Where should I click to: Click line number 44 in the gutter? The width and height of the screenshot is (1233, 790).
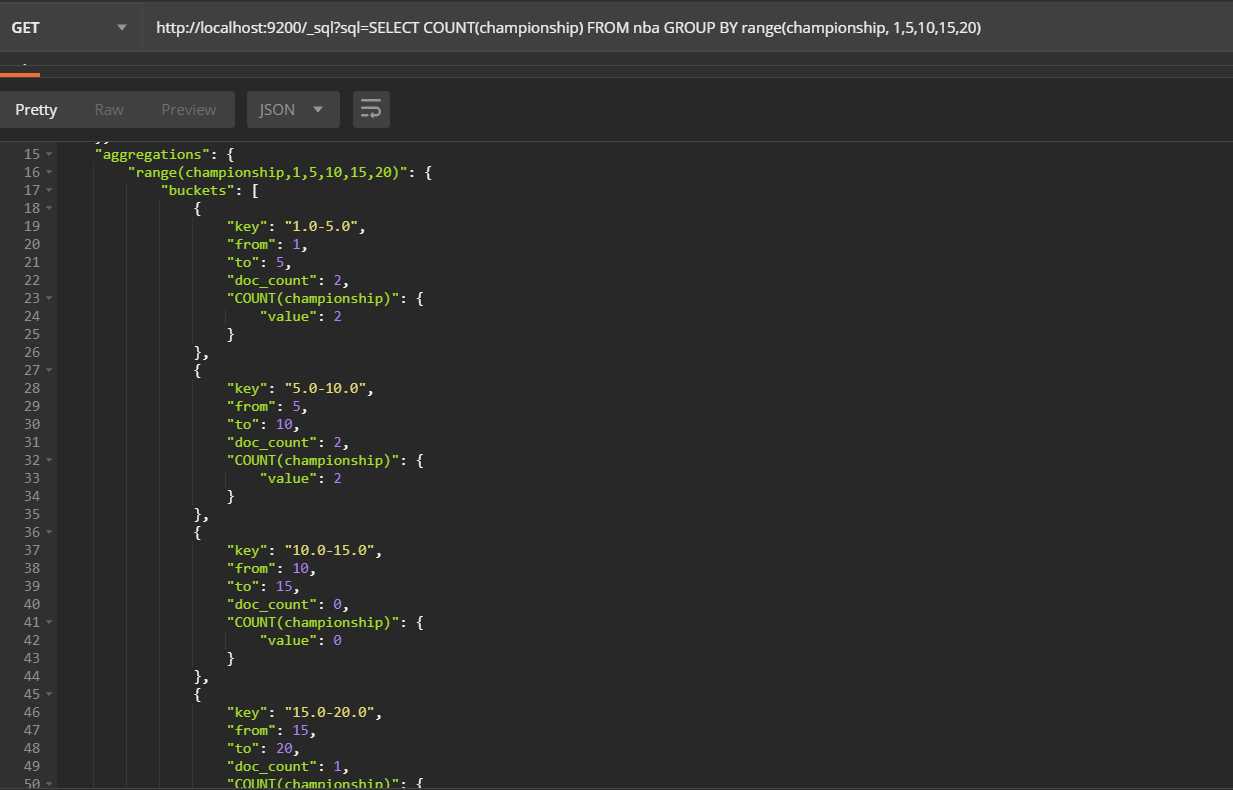(31, 676)
